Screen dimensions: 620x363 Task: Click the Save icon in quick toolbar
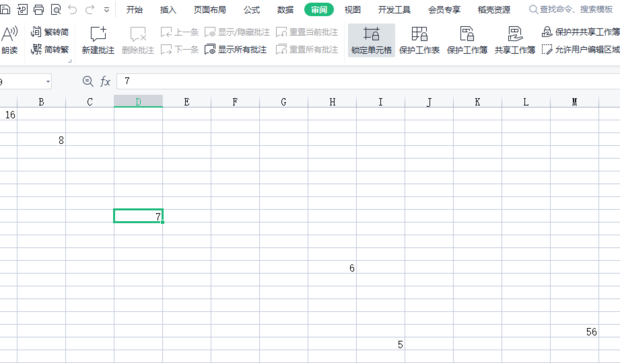(x=5, y=9)
